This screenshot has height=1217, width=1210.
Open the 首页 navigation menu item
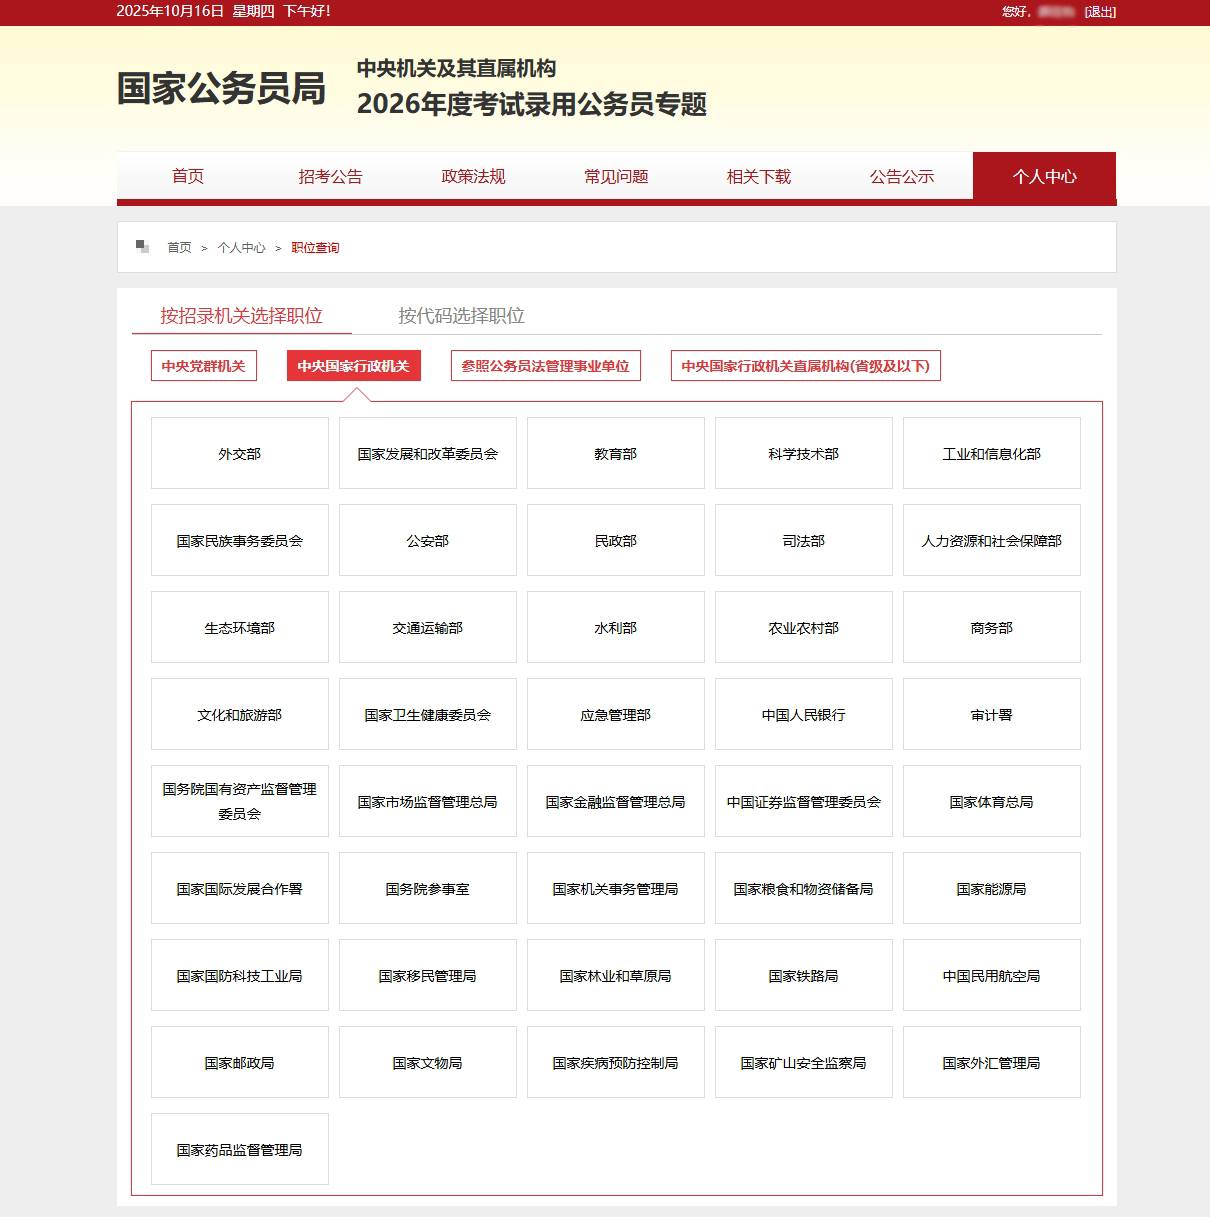tap(188, 177)
